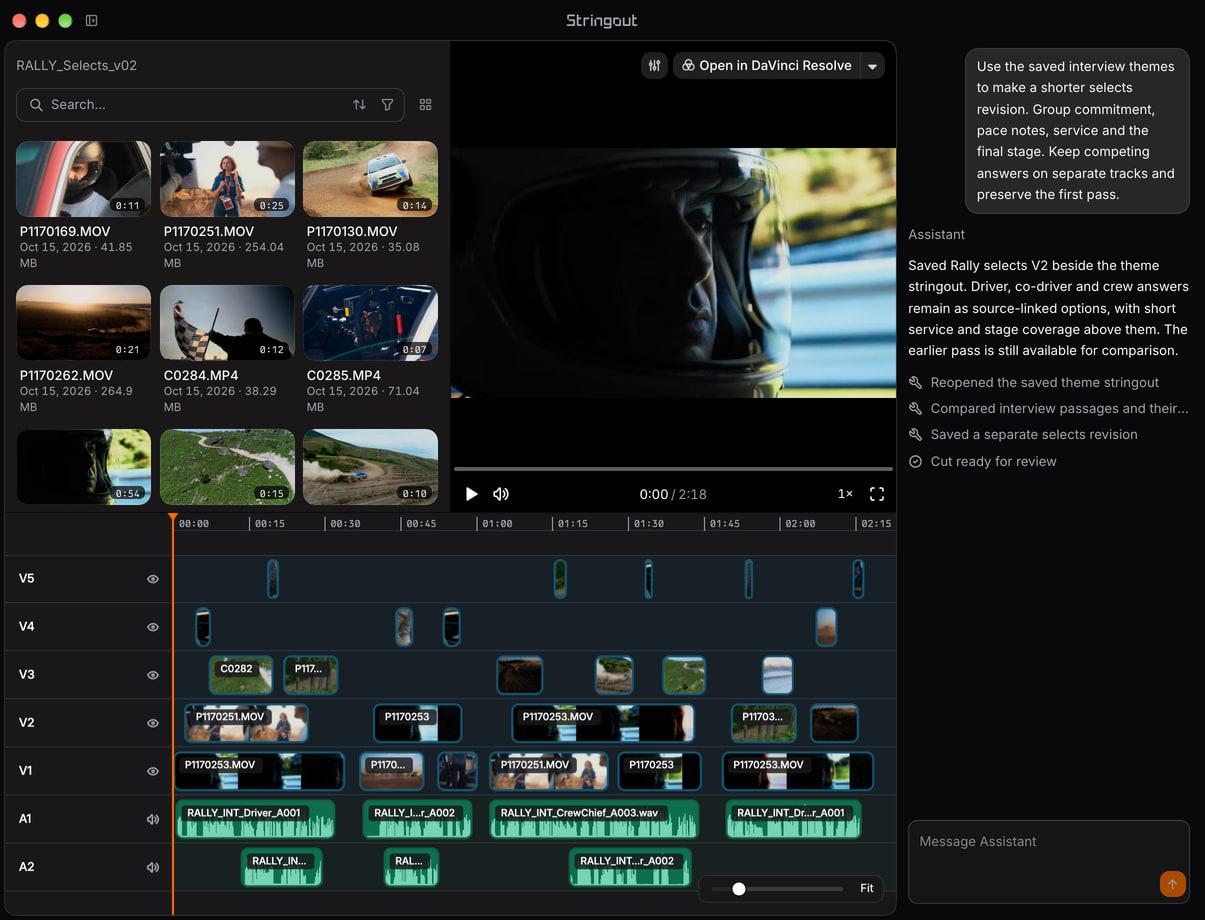1205x920 pixels.
Task: Click the orange playhead at 00:00
Action: coord(173,518)
